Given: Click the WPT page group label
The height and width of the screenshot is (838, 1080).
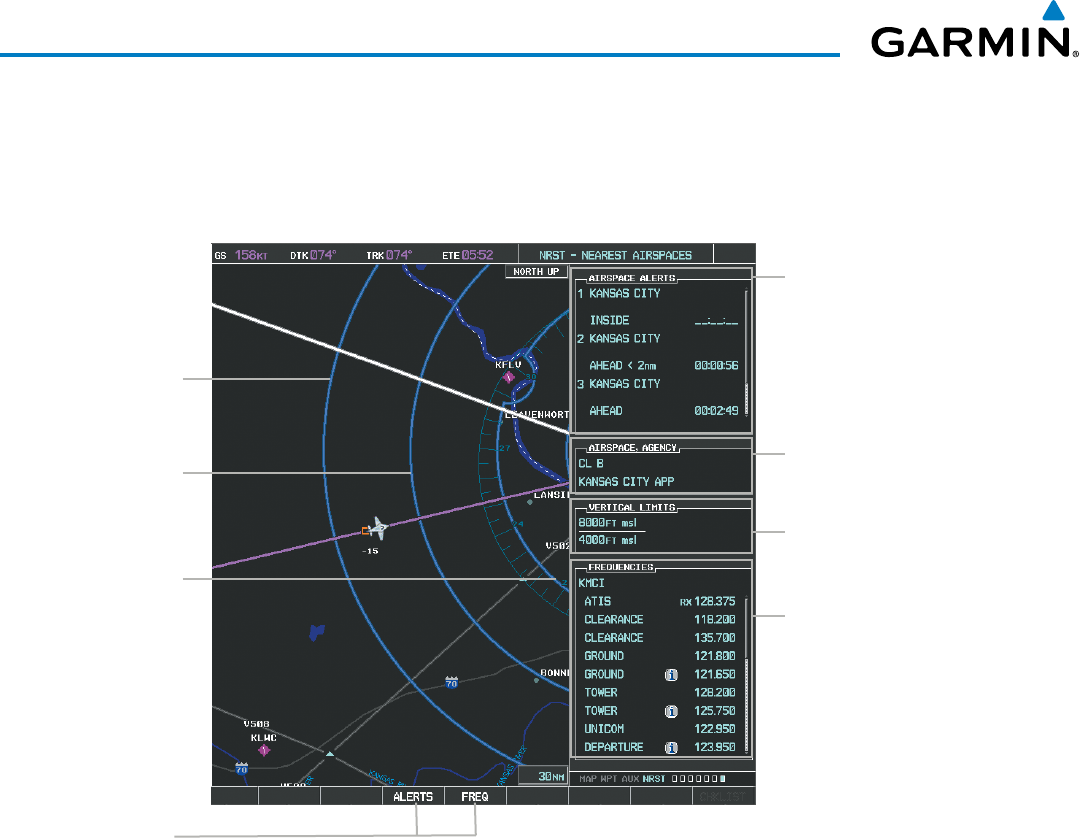Looking at the screenshot, I should point(609,779).
